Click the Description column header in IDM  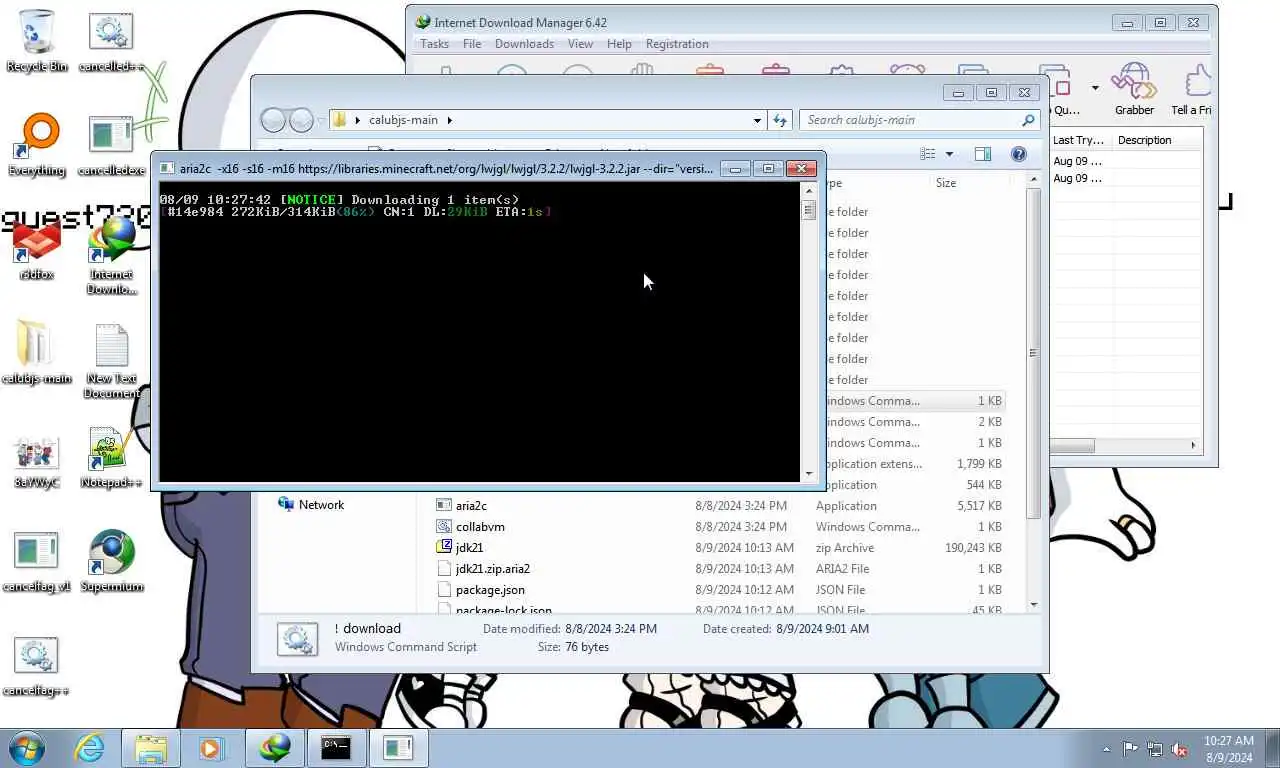1157,140
